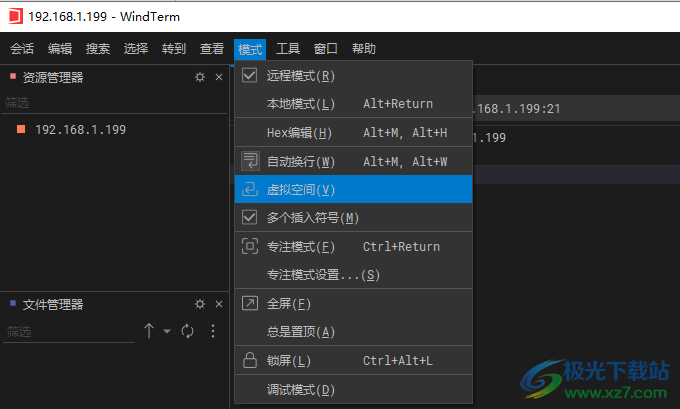This screenshot has height=409, width=680.
Task: Open 文件管理器 panel settings gear
Action: tap(199, 304)
